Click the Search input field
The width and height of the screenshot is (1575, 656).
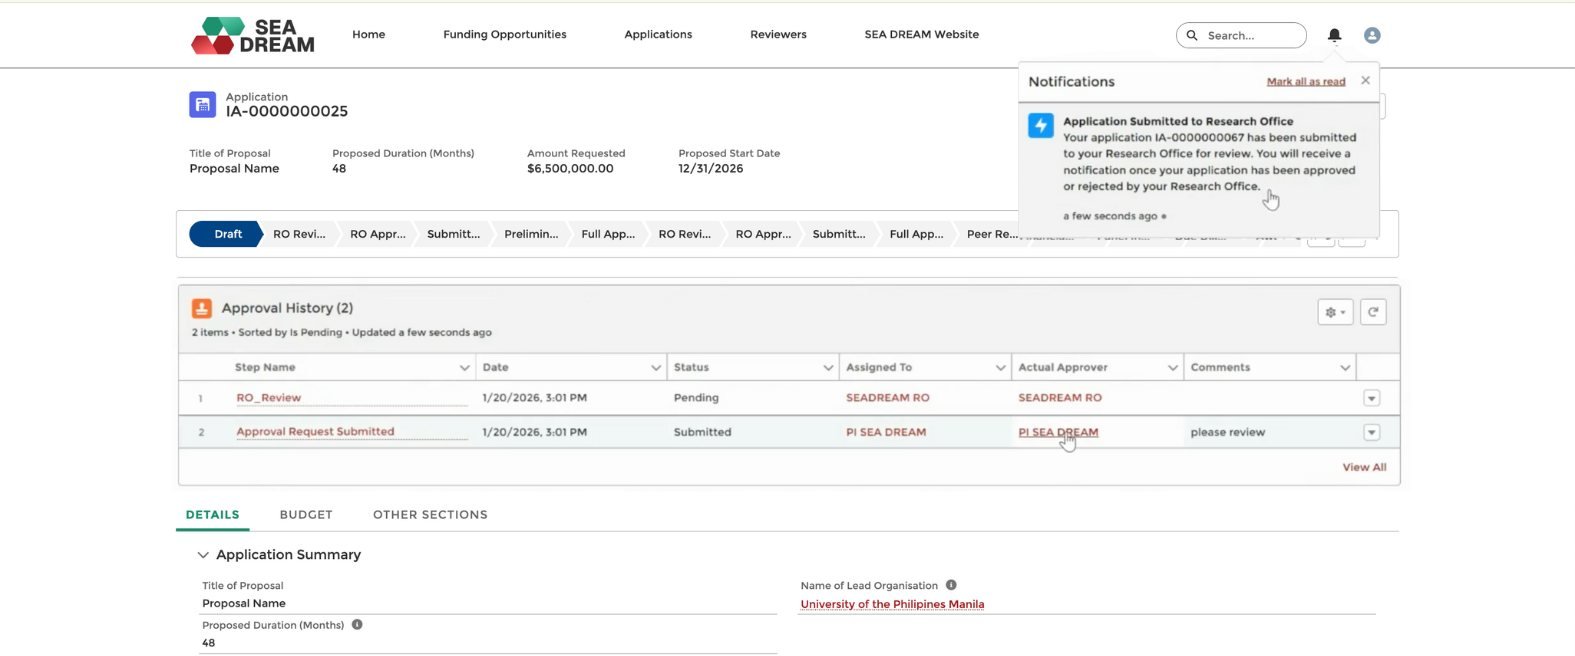(x=1250, y=35)
